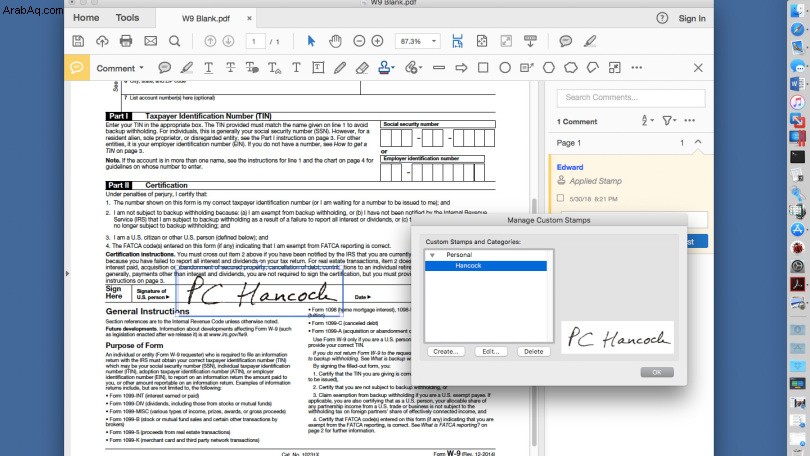Open the Comment tool dropdown
This screenshot has height=456, width=810.
coord(120,68)
